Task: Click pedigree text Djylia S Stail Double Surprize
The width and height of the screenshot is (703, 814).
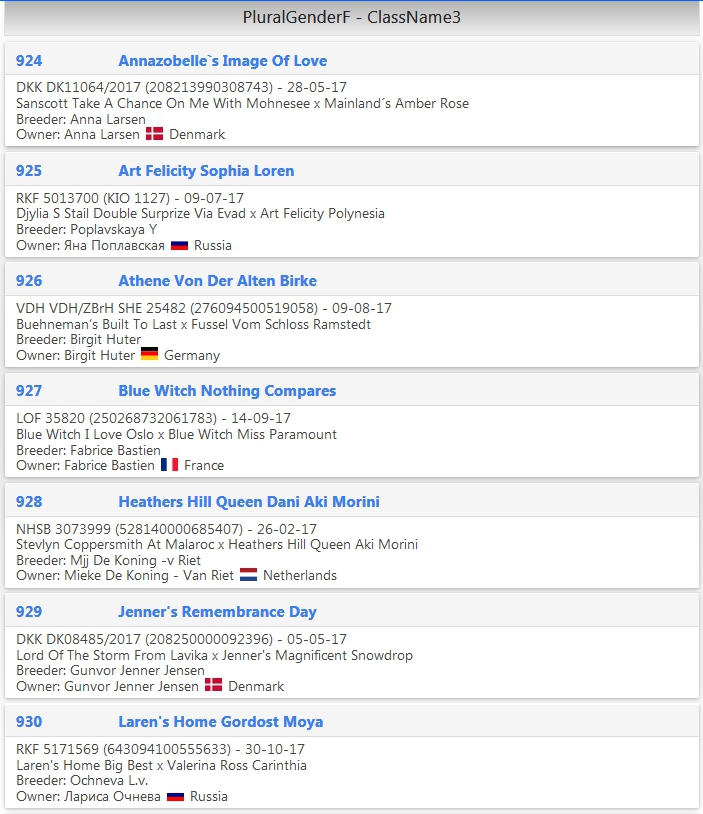Action: click(x=200, y=213)
